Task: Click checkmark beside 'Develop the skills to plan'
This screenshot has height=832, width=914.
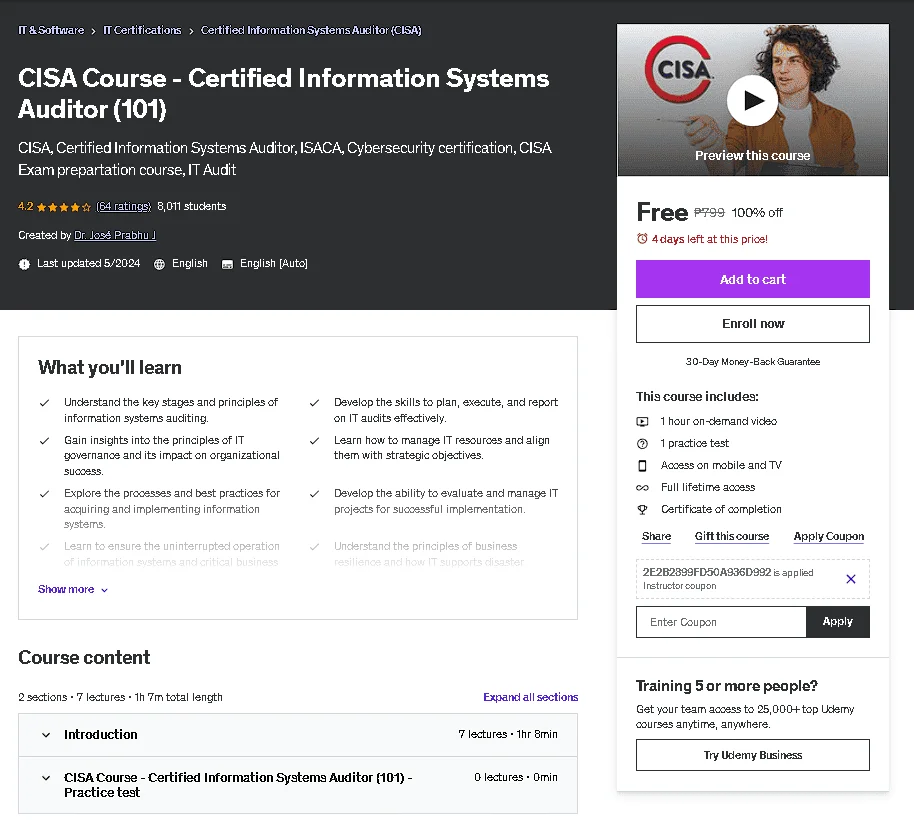Action: 314,403
